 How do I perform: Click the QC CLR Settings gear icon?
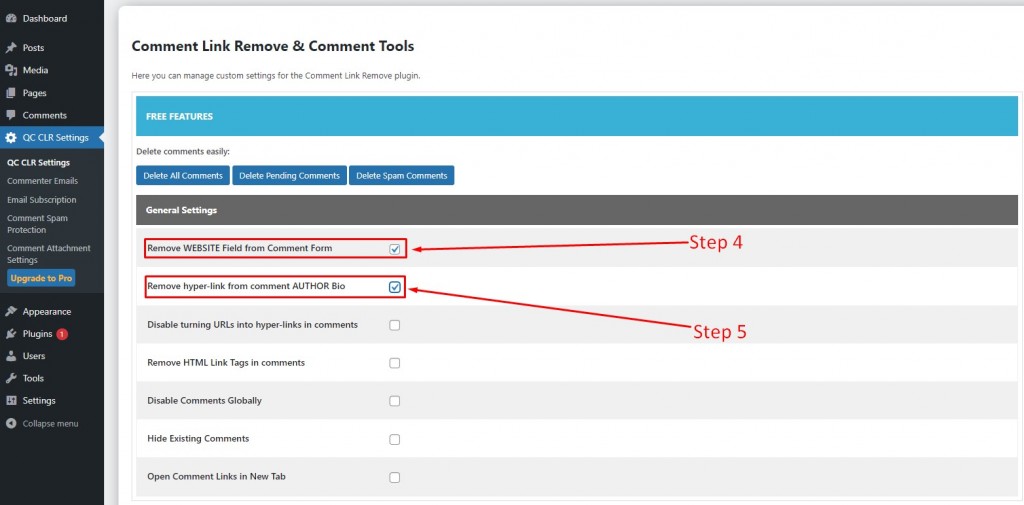pos(11,138)
